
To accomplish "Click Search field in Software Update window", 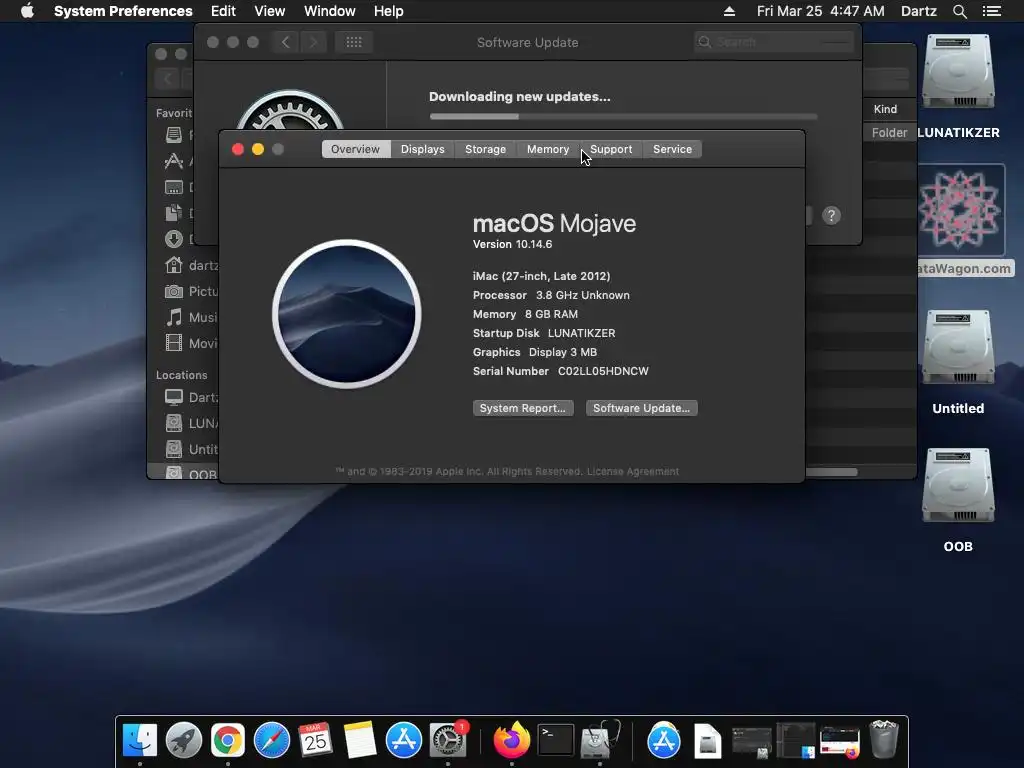I will pos(775,42).
